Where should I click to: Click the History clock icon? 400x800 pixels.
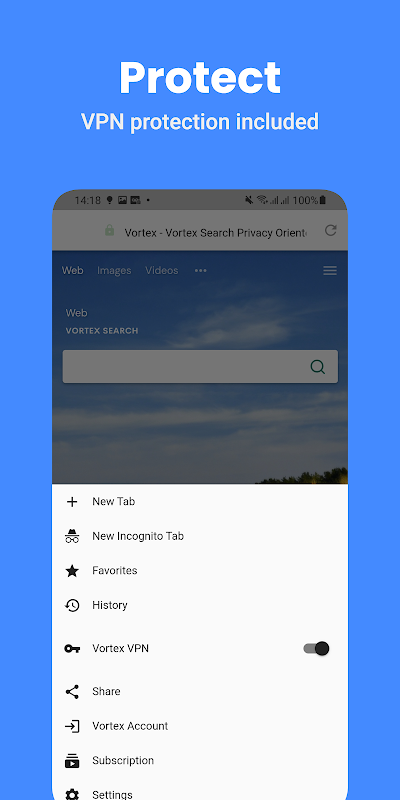coord(72,606)
